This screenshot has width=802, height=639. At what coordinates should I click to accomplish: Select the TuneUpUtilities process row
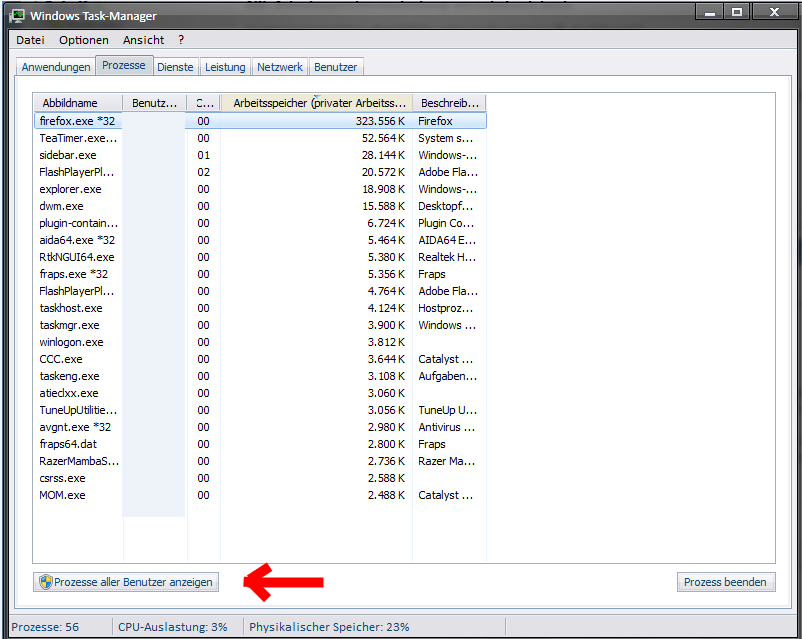click(260, 410)
